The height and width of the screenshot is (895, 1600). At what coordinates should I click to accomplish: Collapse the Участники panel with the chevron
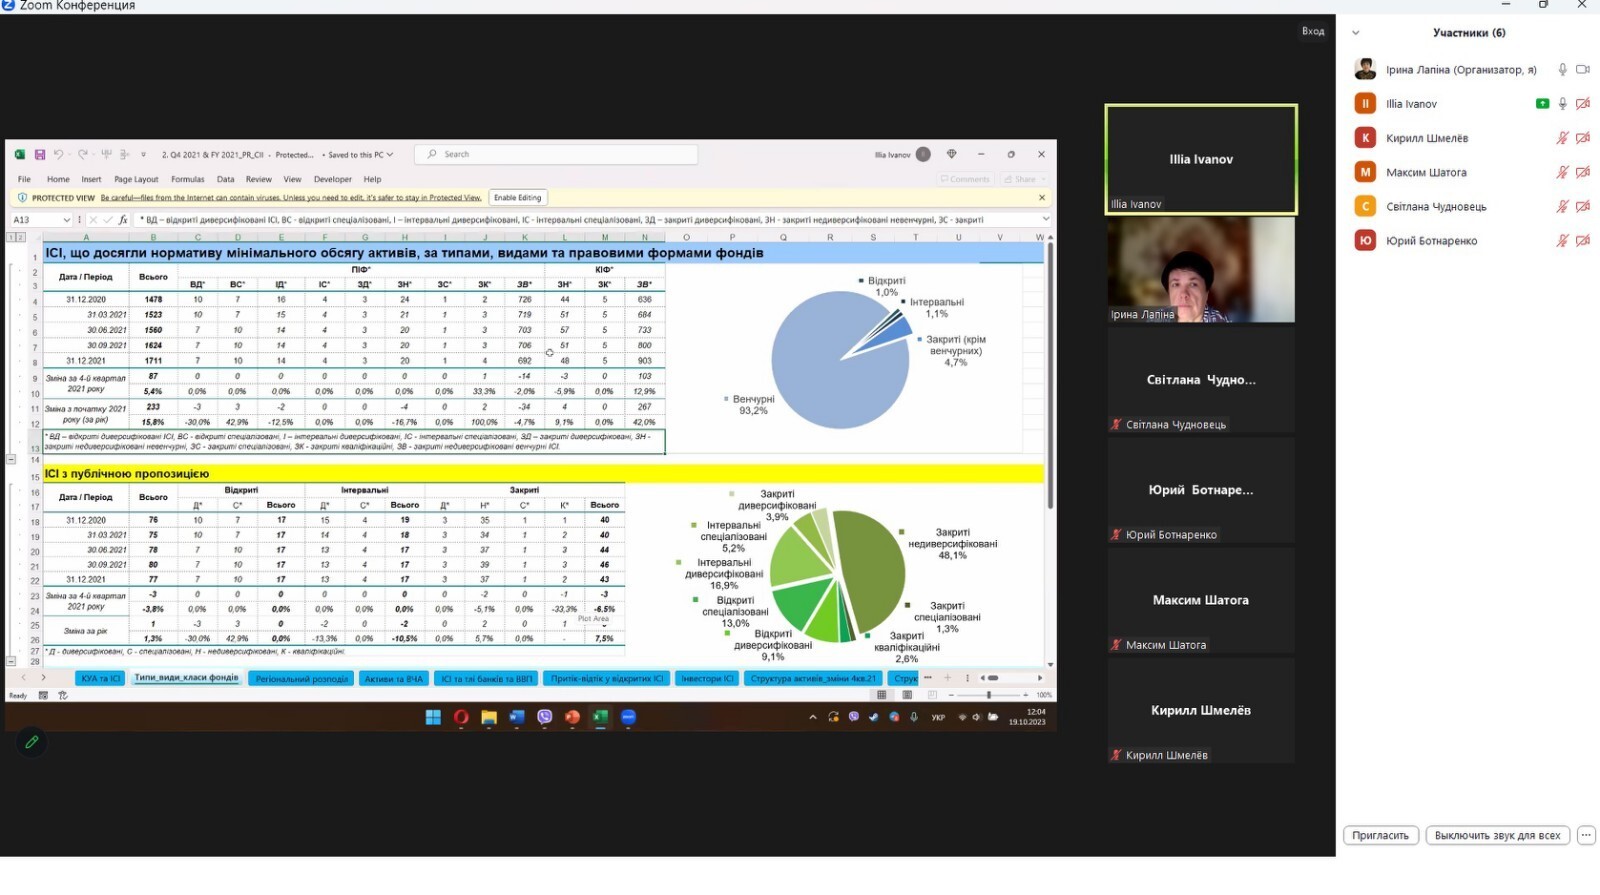1356,33
